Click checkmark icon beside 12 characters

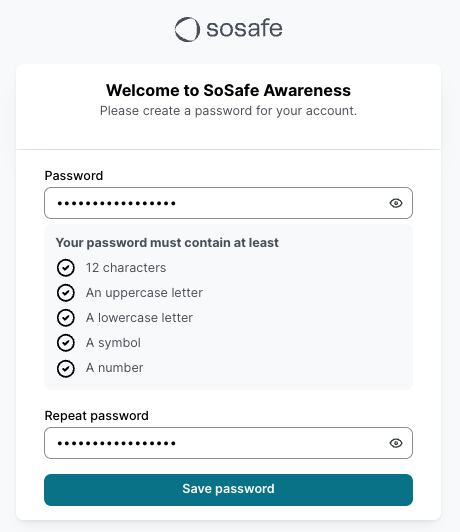coord(65,268)
